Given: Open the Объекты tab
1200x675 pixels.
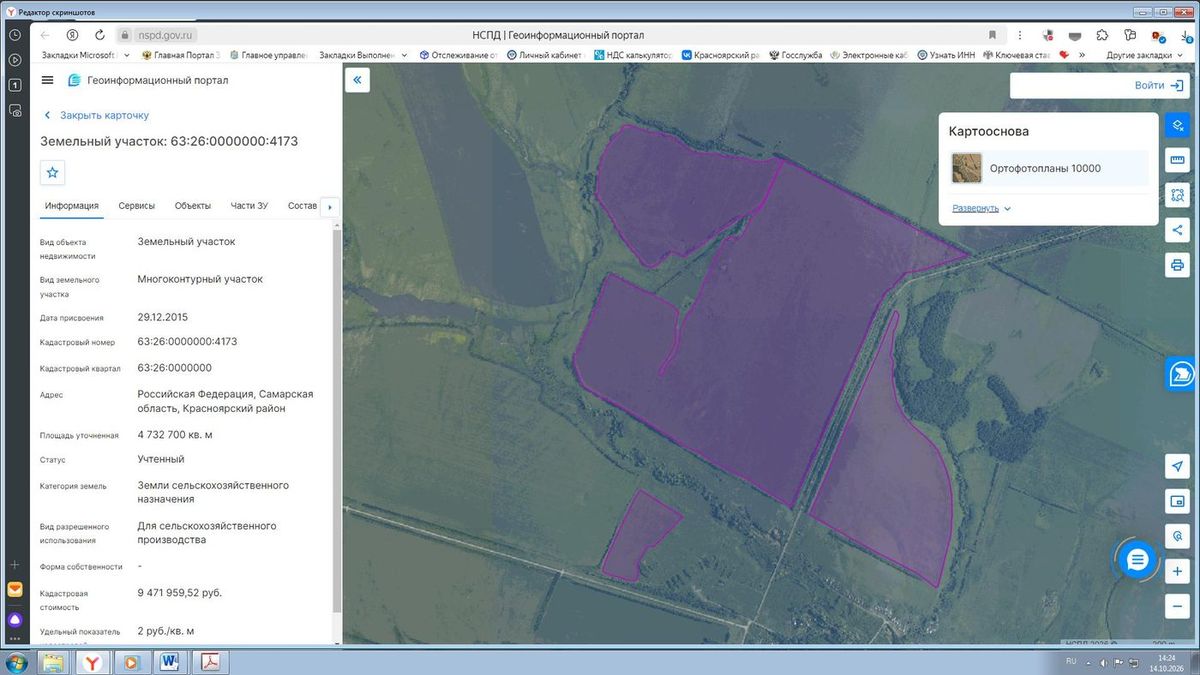Looking at the screenshot, I should 193,206.
